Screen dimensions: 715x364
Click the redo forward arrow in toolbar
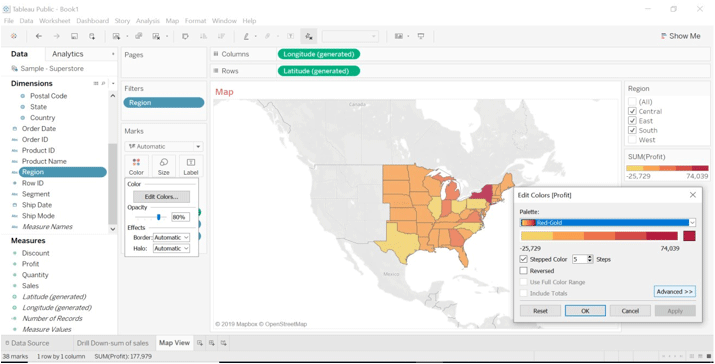57,36
